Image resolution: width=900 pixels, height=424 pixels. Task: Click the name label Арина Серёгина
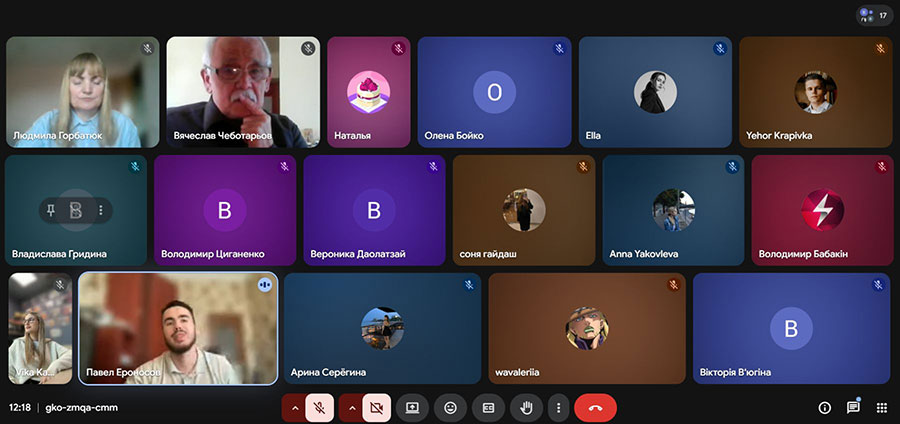328,372
